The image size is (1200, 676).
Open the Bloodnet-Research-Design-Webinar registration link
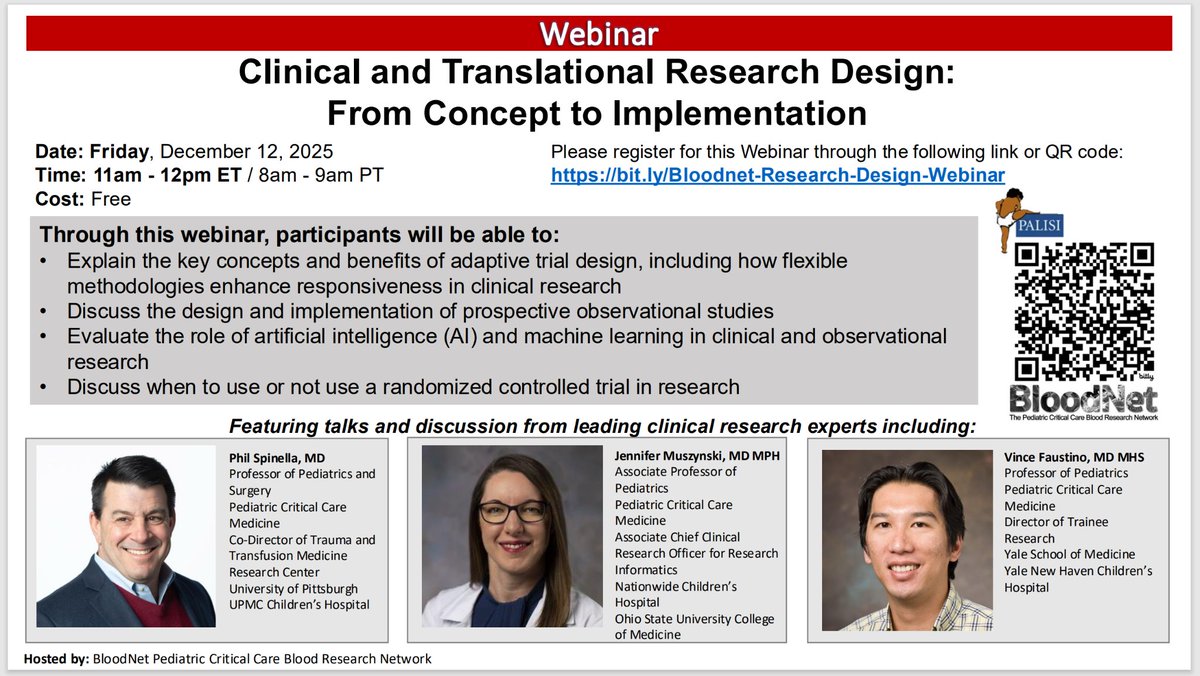pos(778,174)
